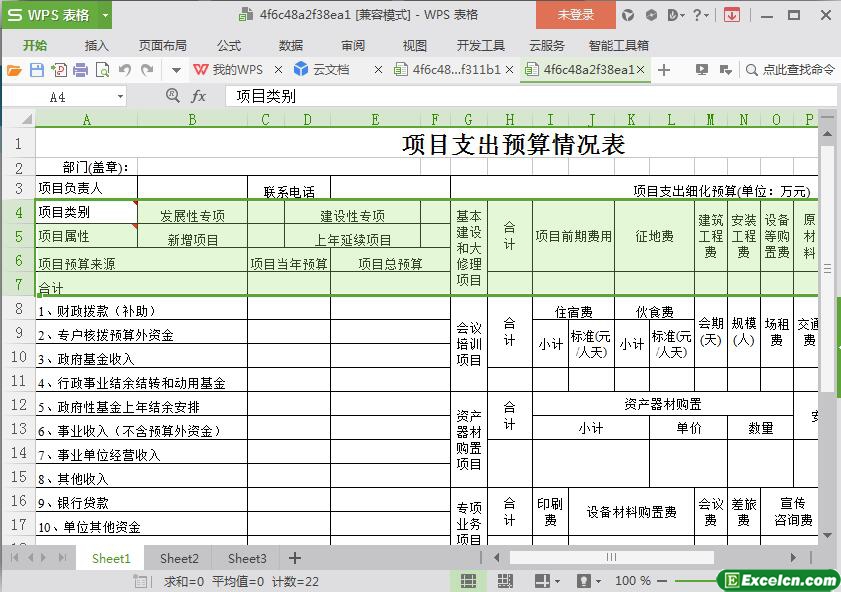Open the help question mark dropdown
This screenshot has width=841, height=592.
700,15
